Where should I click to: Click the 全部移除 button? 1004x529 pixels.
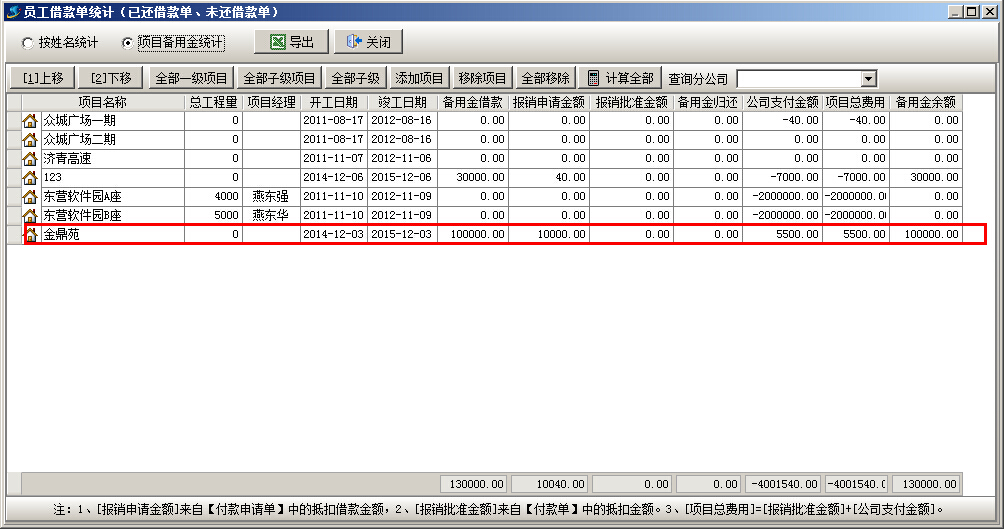[x=545, y=78]
